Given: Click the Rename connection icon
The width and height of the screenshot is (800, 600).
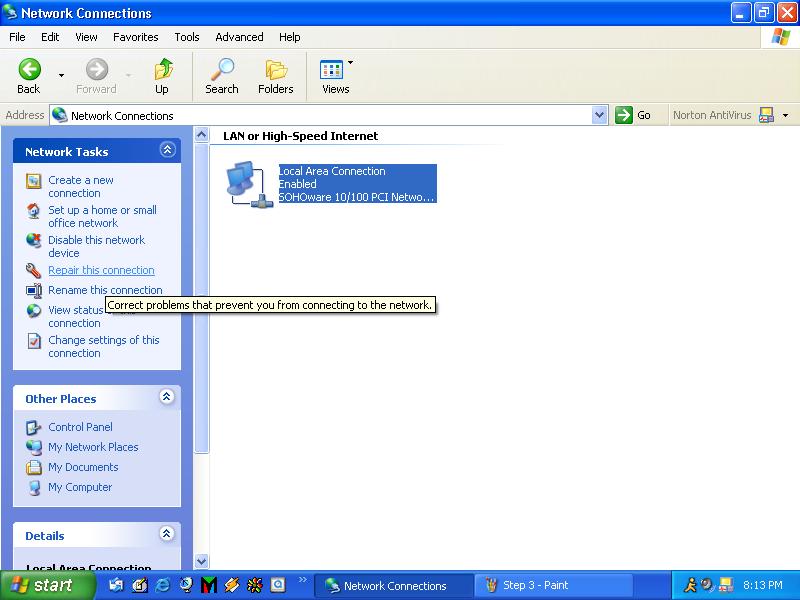Looking at the screenshot, I should click(x=34, y=290).
